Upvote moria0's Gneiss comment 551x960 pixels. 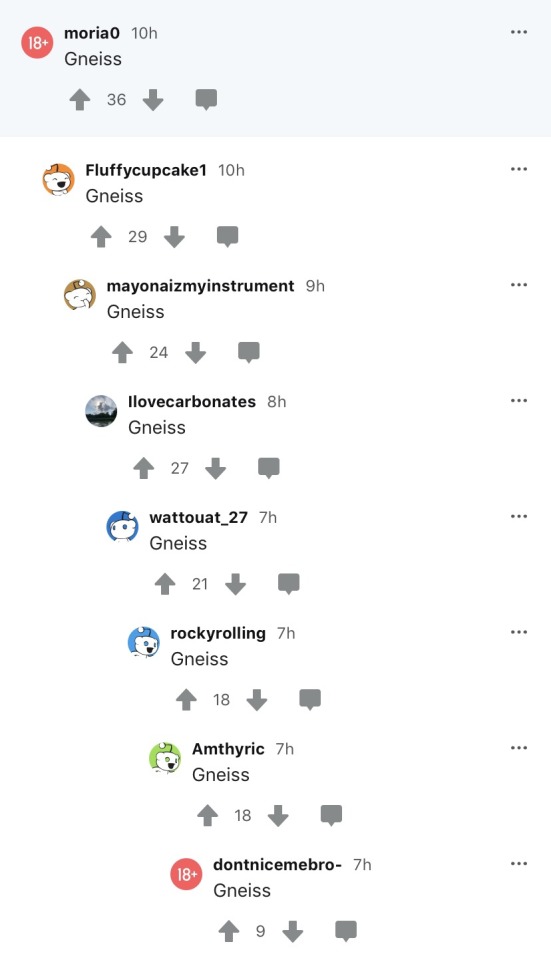pos(80,99)
